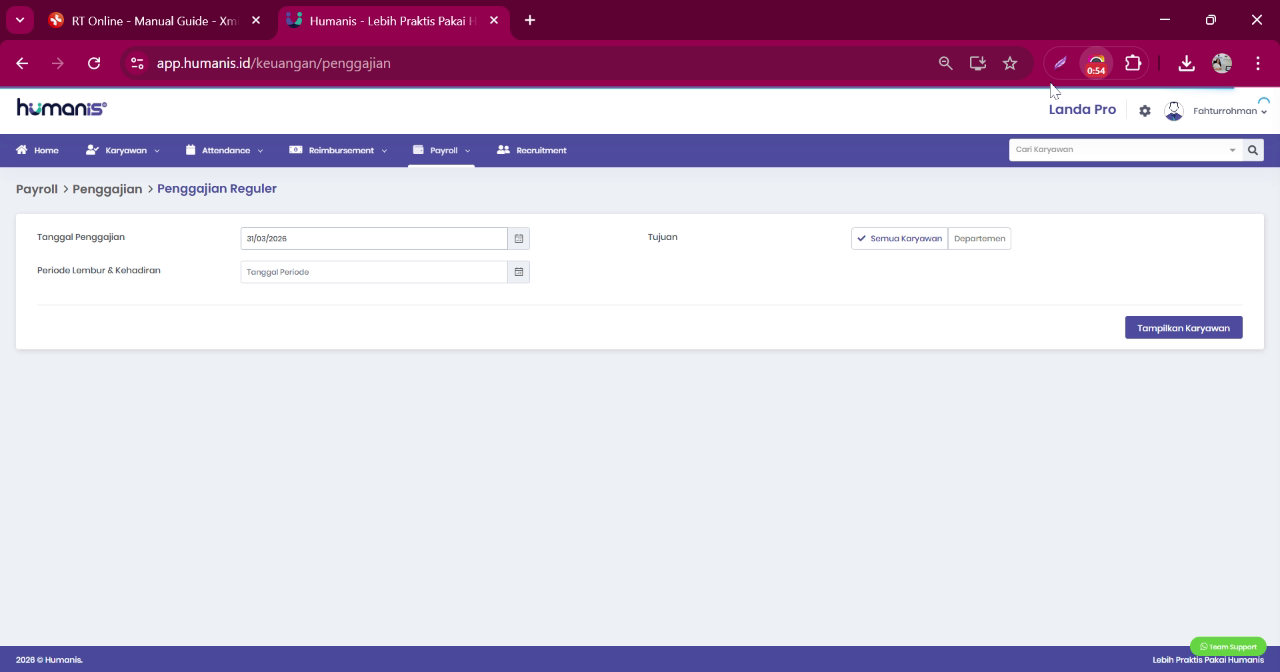Image resolution: width=1280 pixels, height=672 pixels.
Task: Go to Home menu
Action: coord(37,151)
